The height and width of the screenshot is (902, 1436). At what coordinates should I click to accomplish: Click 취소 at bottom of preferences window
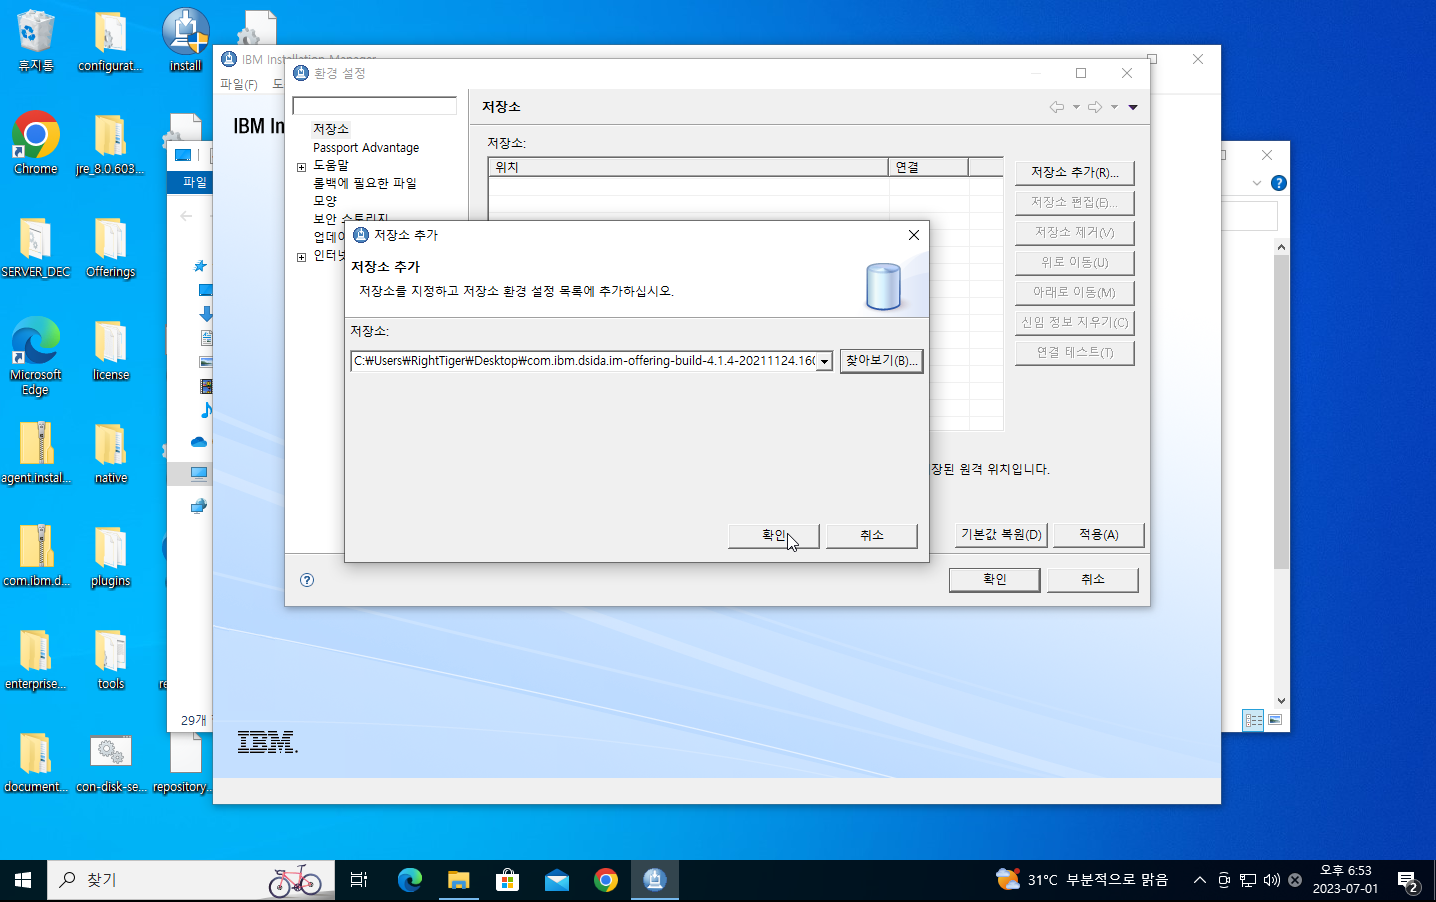coord(1092,580)
